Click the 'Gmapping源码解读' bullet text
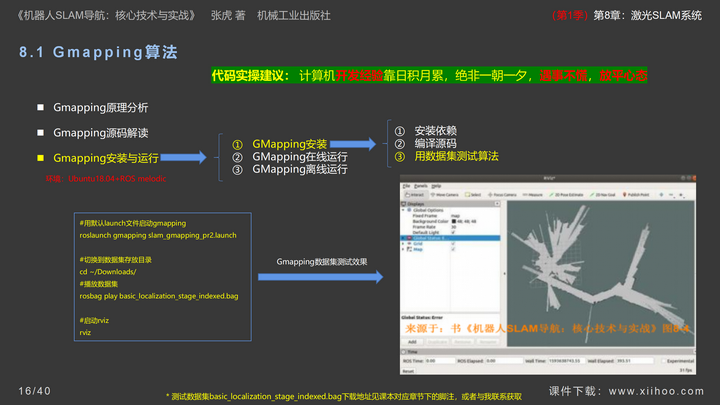 click(x=101, y=133)
